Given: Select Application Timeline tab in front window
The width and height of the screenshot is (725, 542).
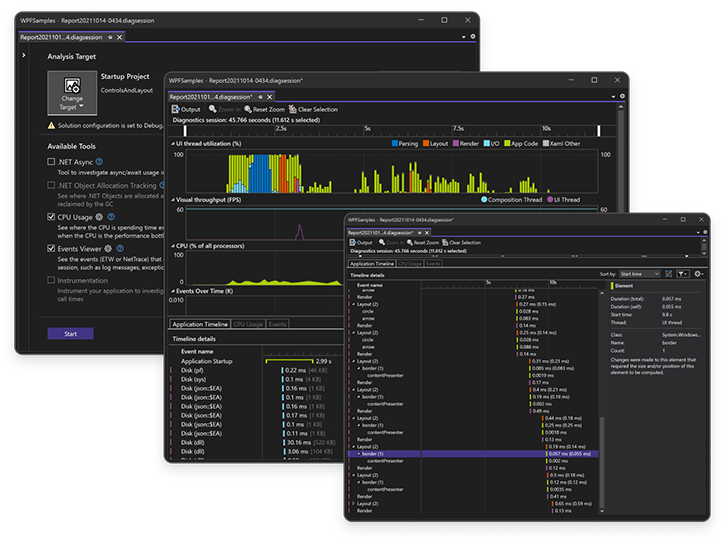Looking at the screenshot, I should point(372,264).
